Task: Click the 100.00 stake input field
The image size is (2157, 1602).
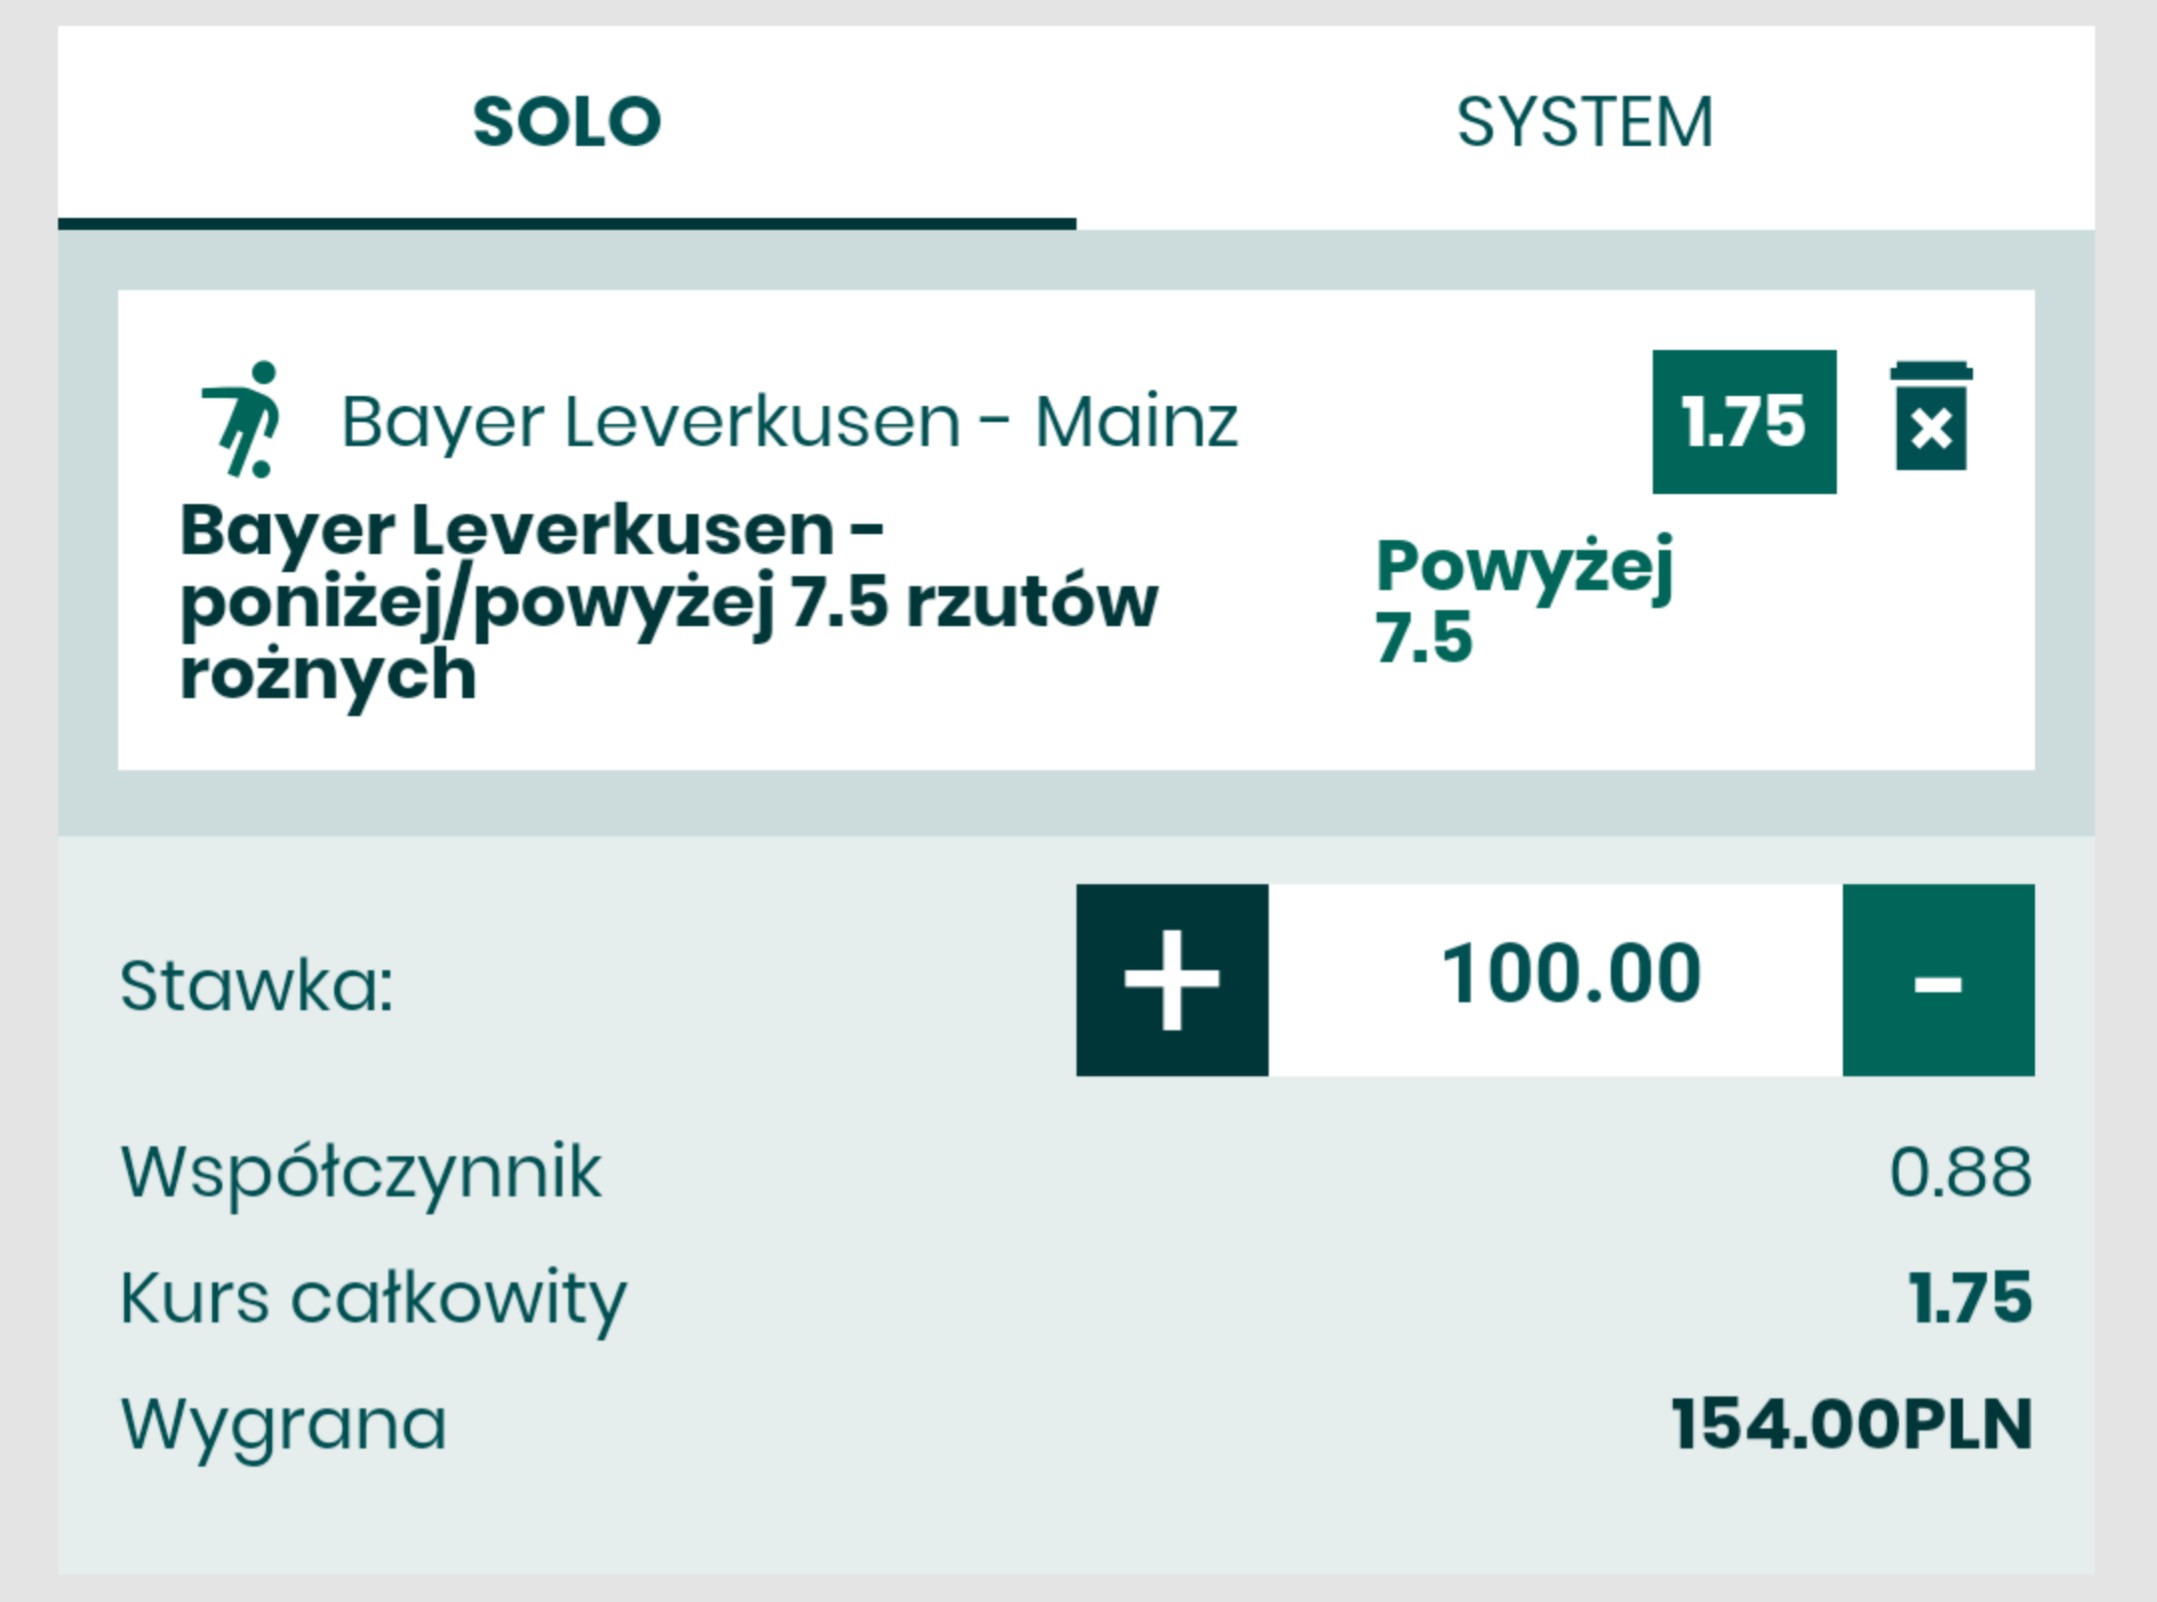Action: point(1569,974)
